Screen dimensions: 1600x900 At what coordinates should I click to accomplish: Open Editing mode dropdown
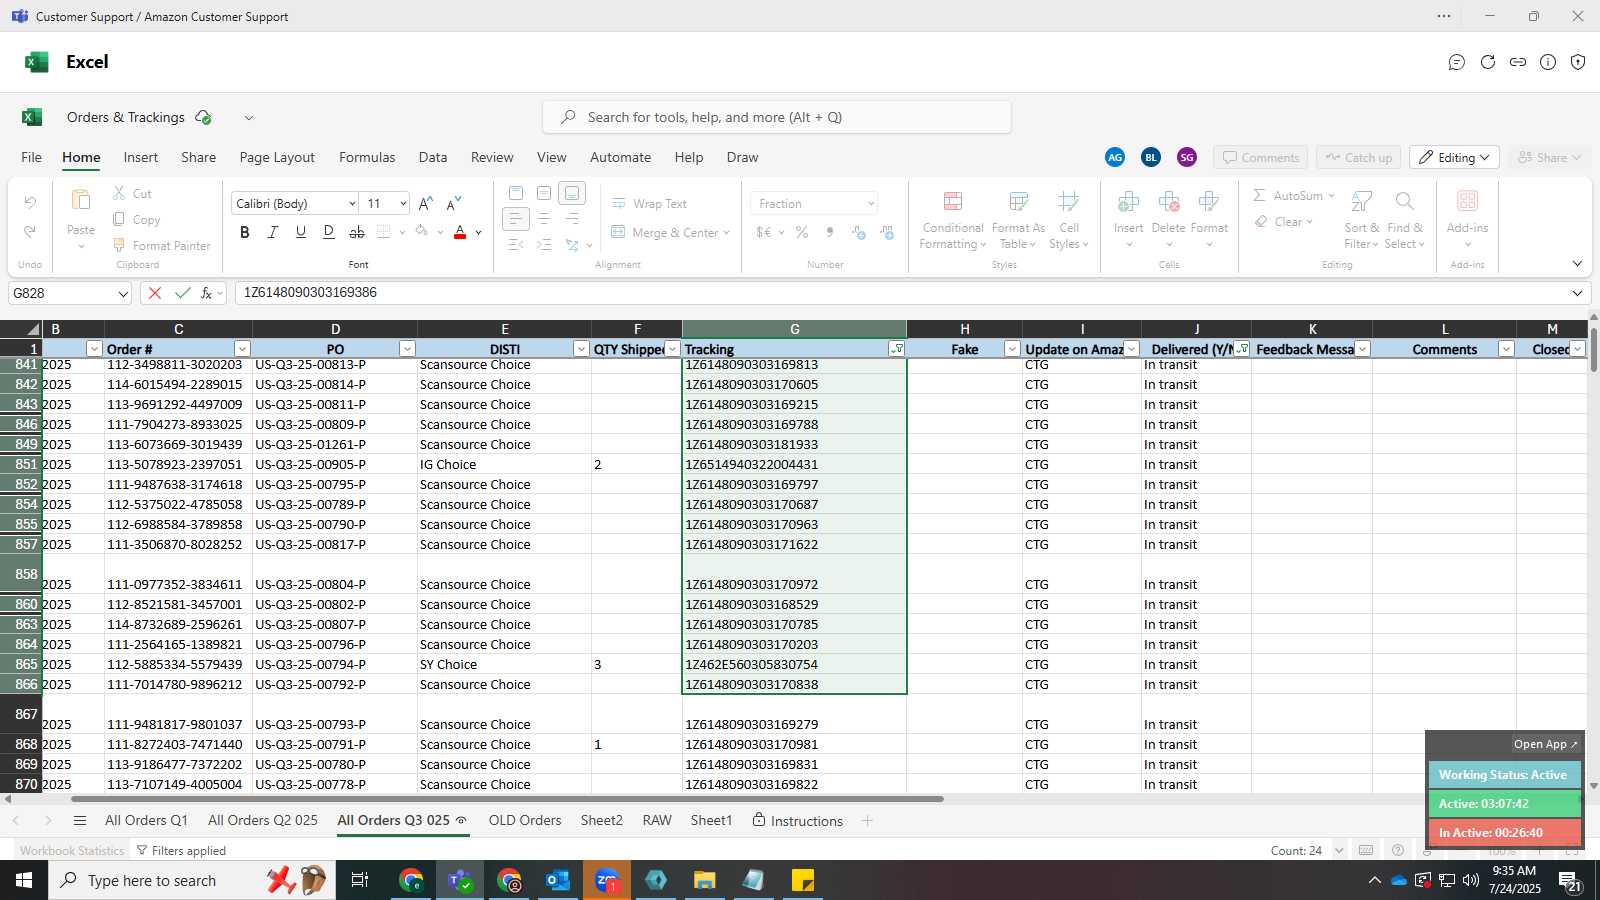click(1454, 158)
